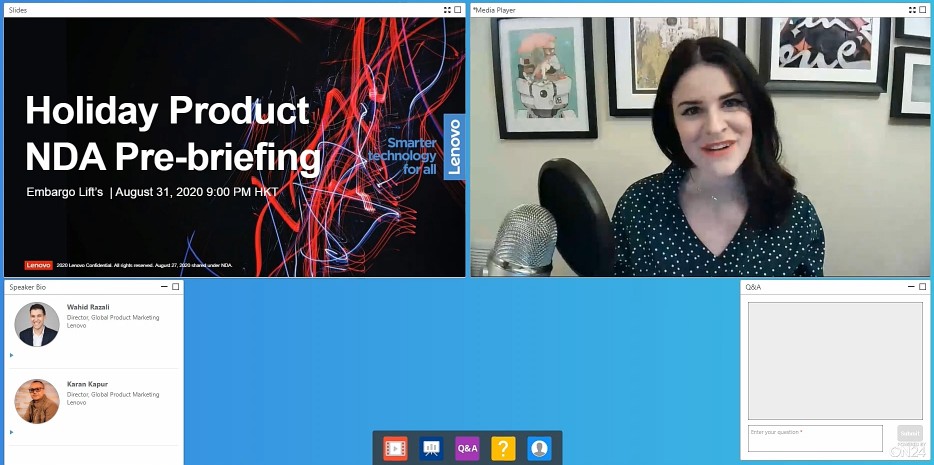
Task: Minimize the Speaker Bio window
Action: 165,286
